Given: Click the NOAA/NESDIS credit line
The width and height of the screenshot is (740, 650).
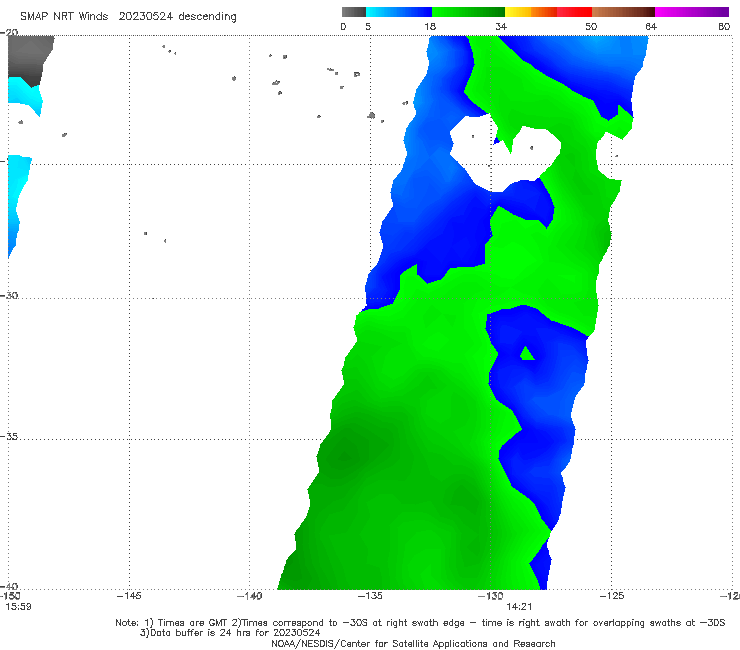Looking at the screenshot, I should click(413, 644).
